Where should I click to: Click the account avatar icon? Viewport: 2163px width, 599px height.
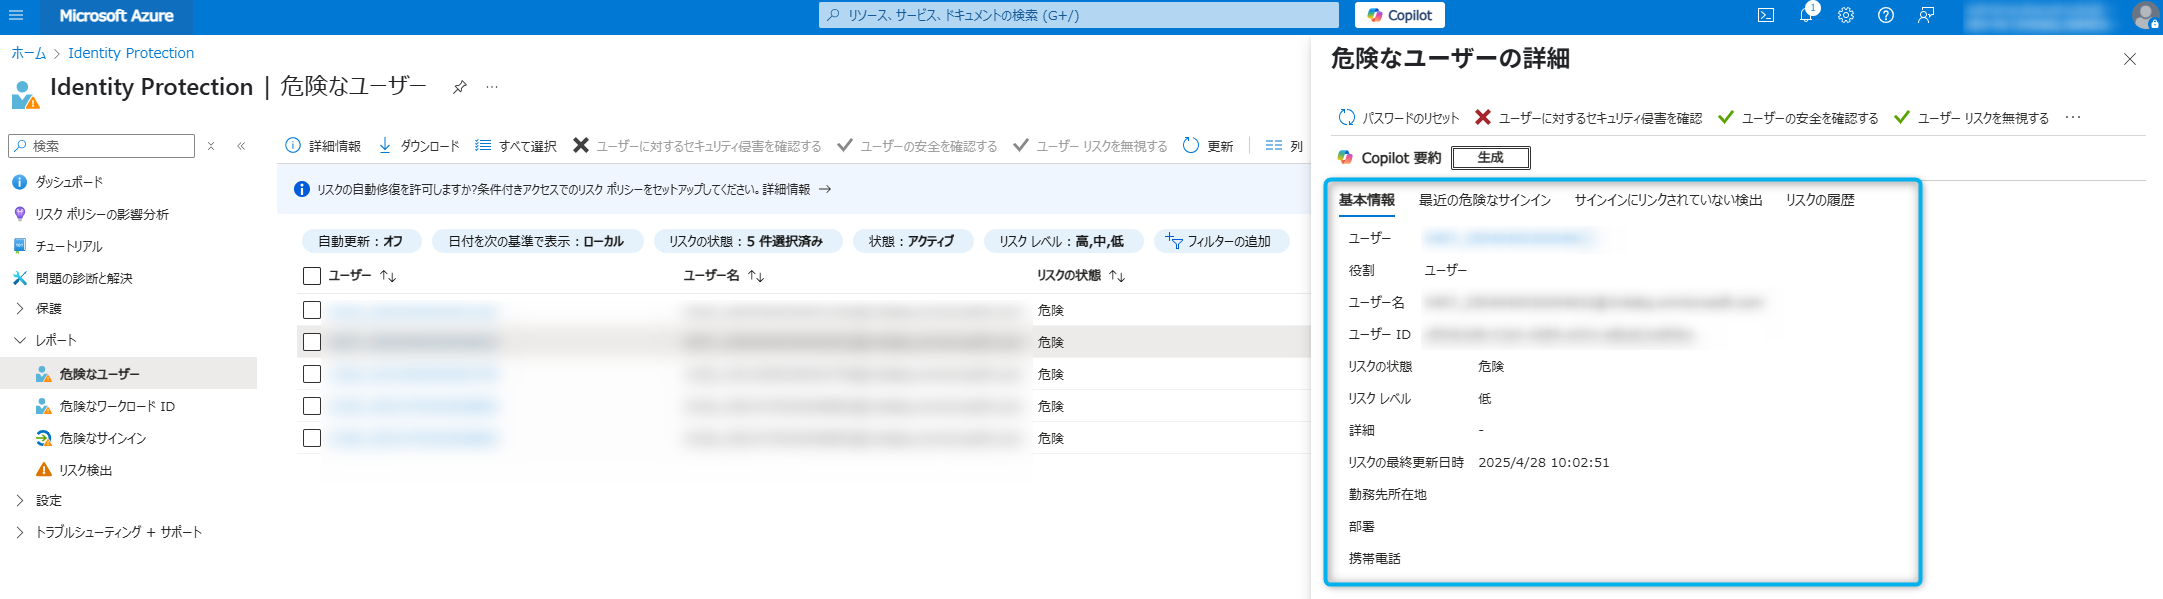[x=2144, y=15]
